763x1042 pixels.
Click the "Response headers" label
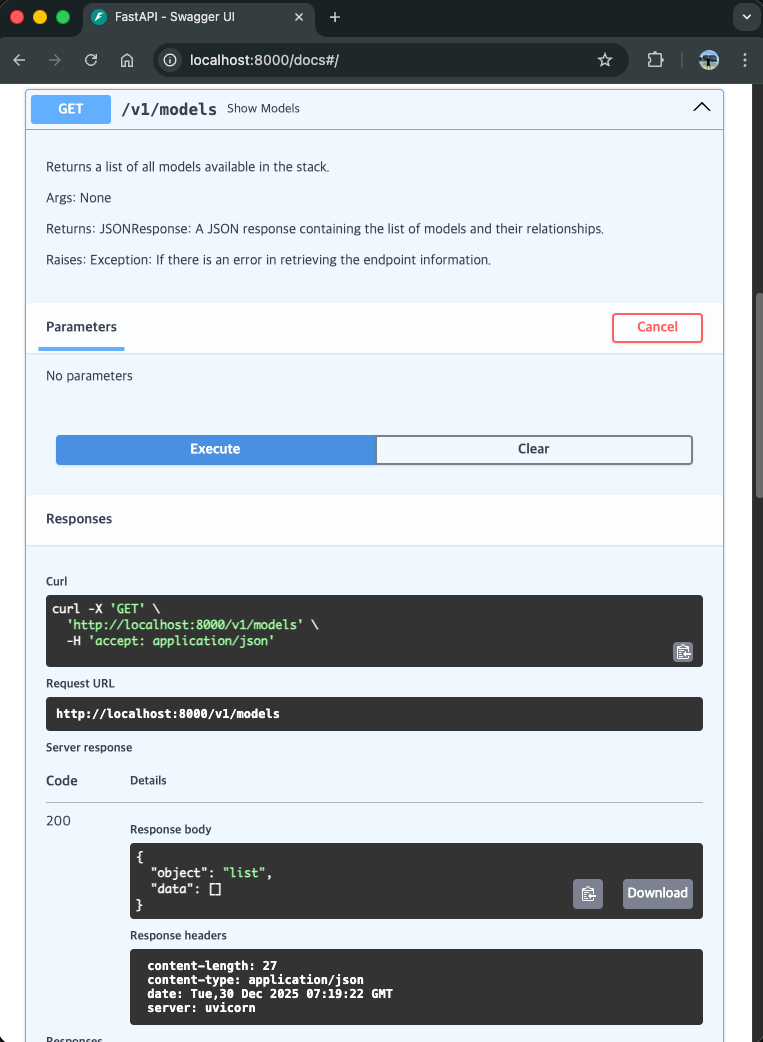pos(178,936)
